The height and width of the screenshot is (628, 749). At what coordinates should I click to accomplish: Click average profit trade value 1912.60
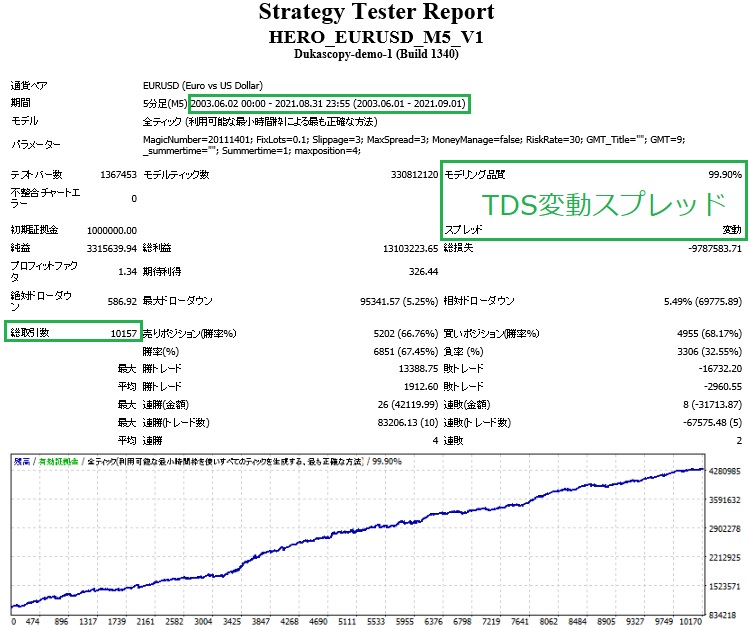pos(421,386)
